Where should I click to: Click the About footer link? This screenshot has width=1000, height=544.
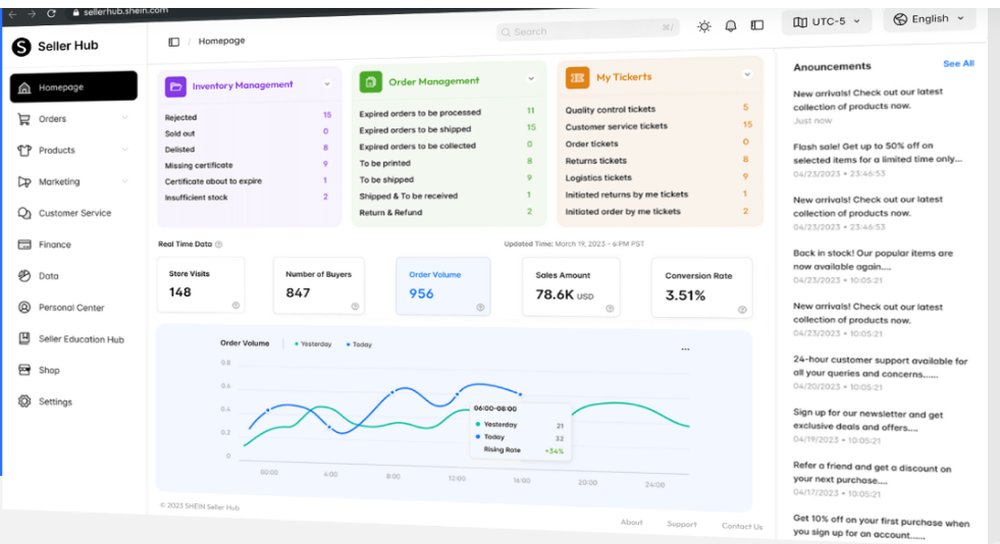631,522
